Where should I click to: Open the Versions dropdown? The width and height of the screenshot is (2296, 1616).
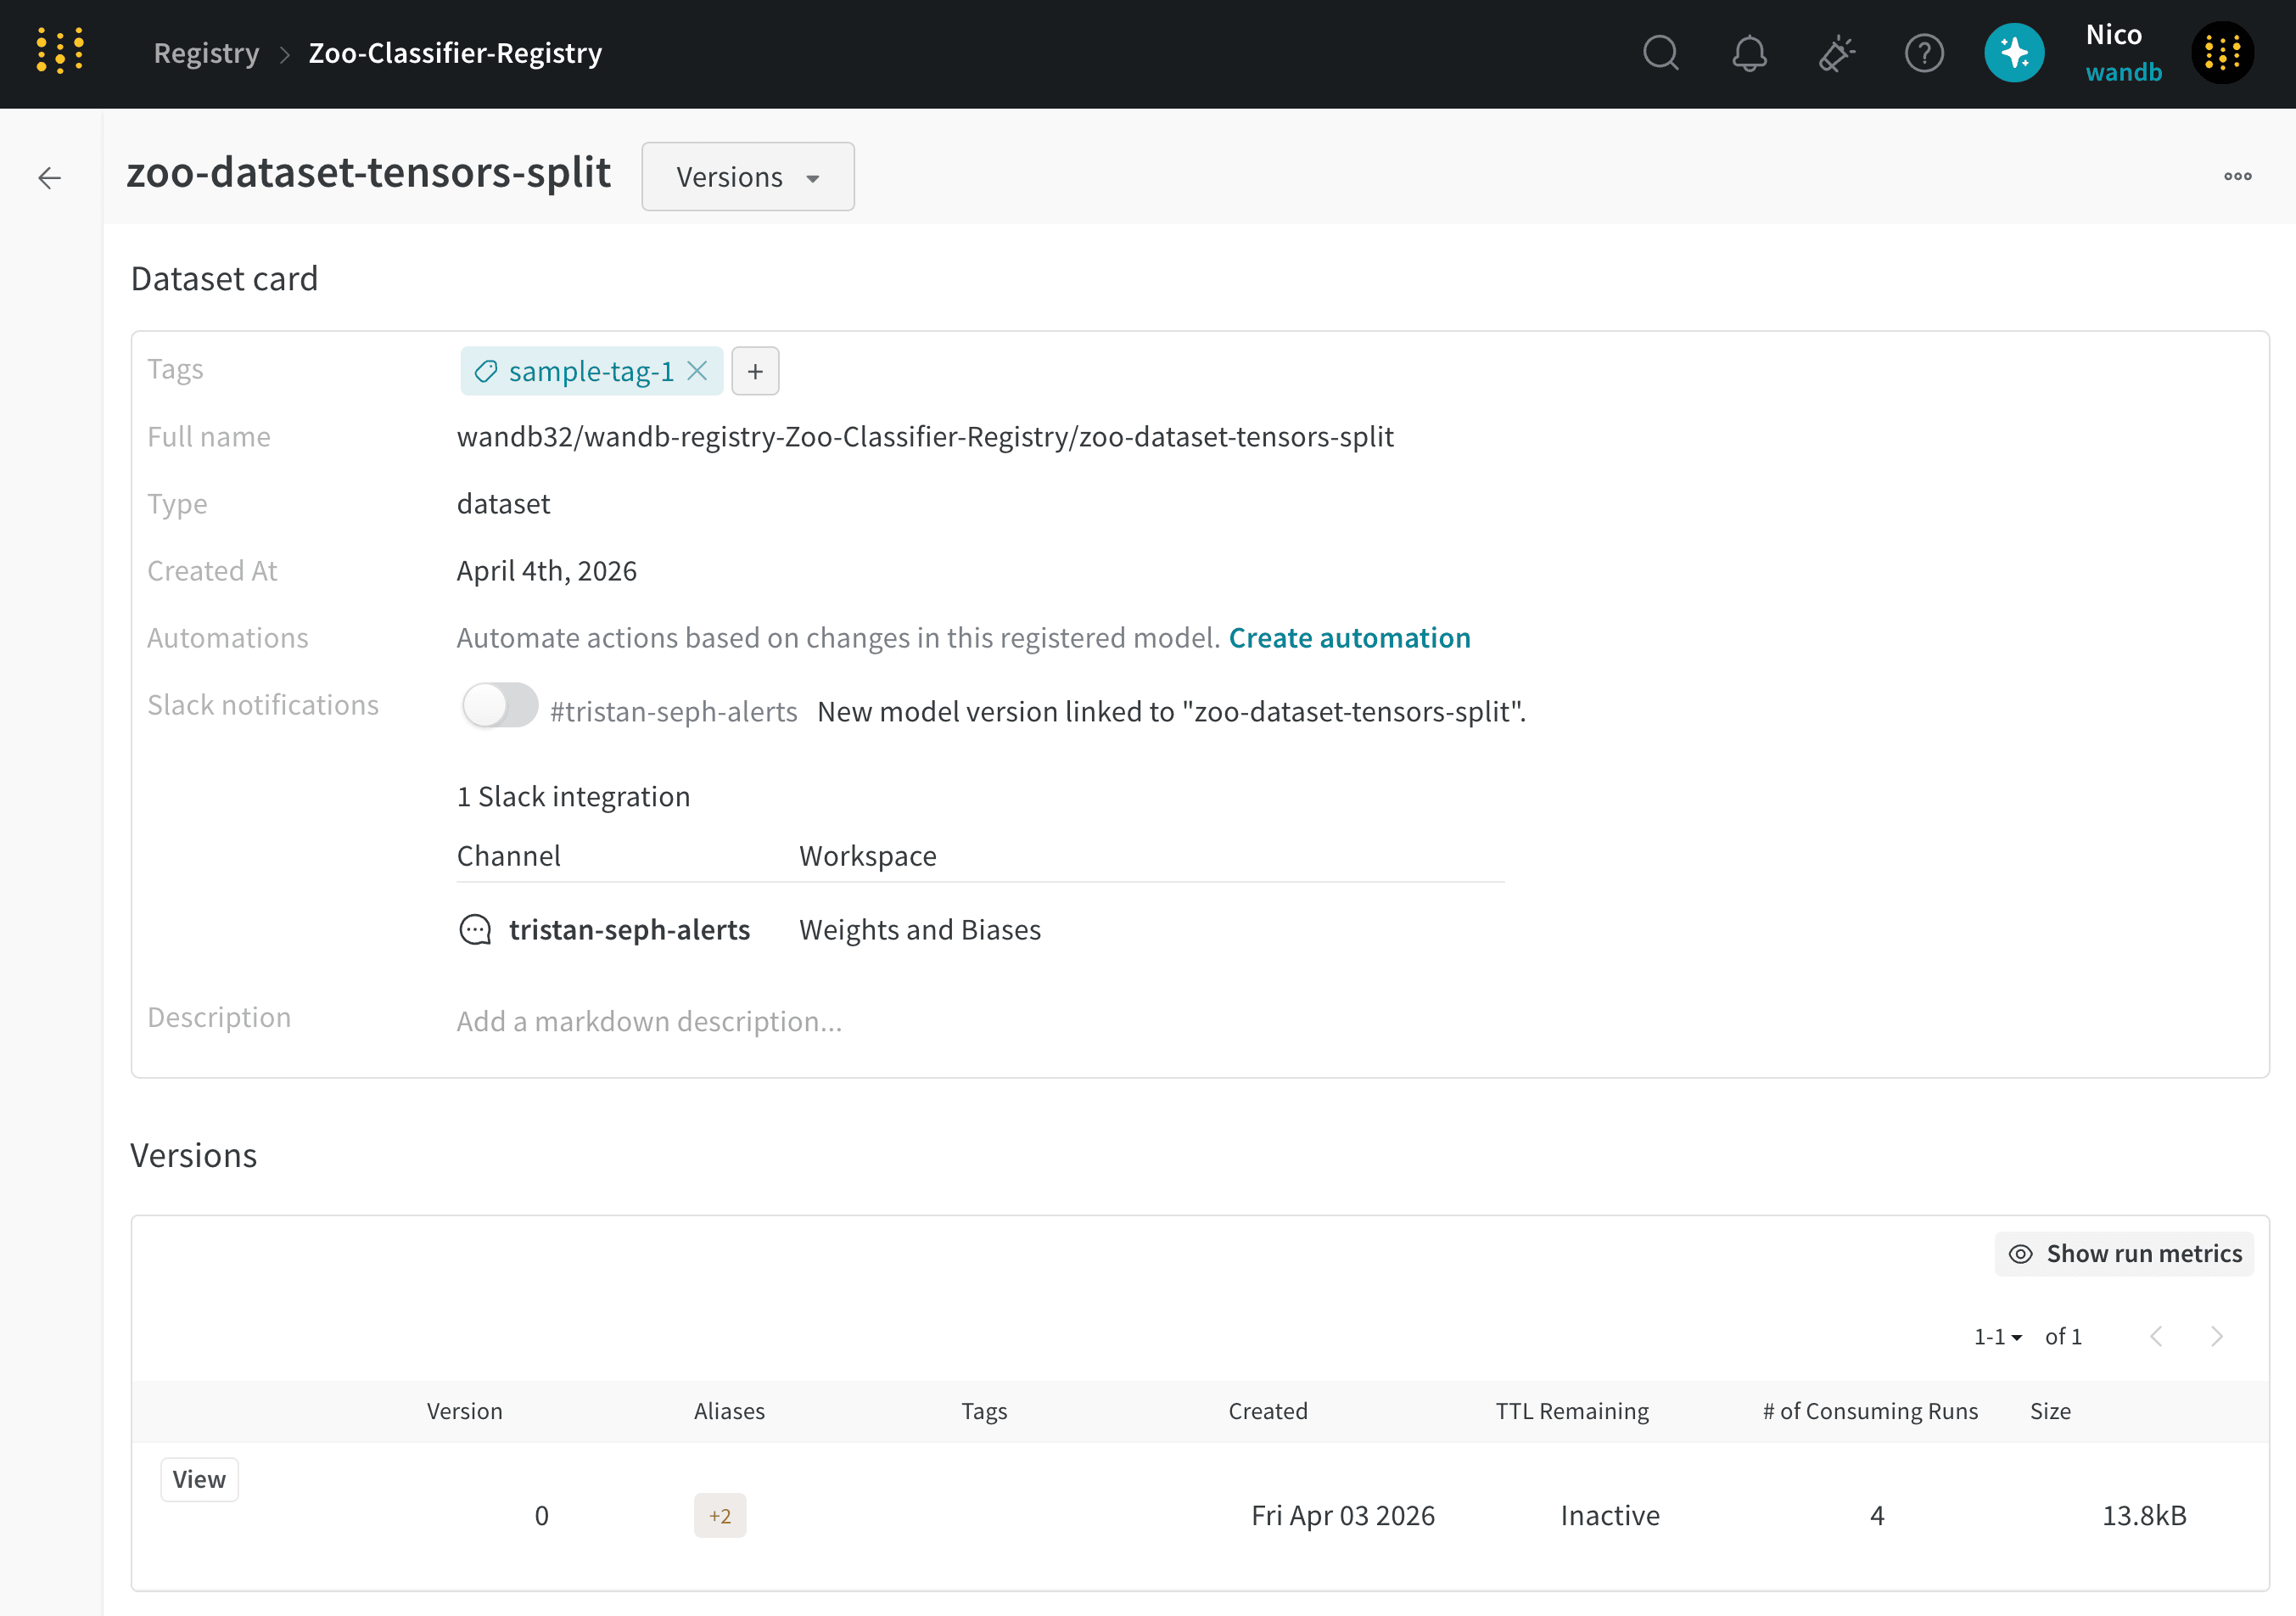(748, 176)
